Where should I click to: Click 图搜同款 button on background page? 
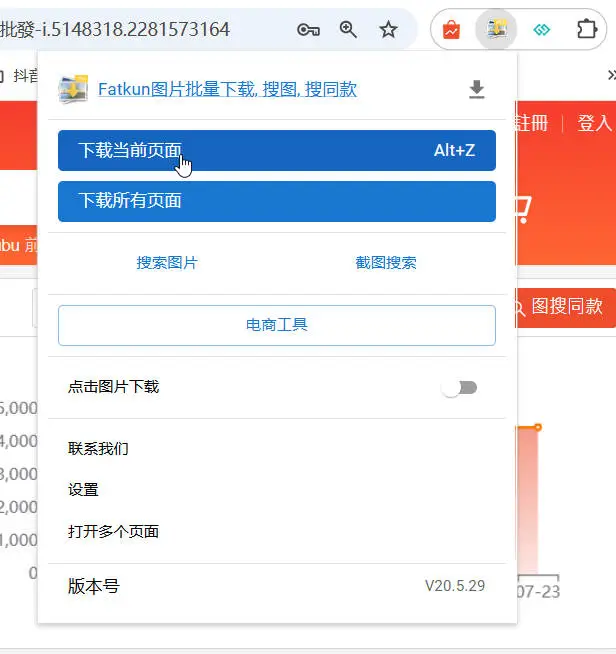[x=566, y=307]
